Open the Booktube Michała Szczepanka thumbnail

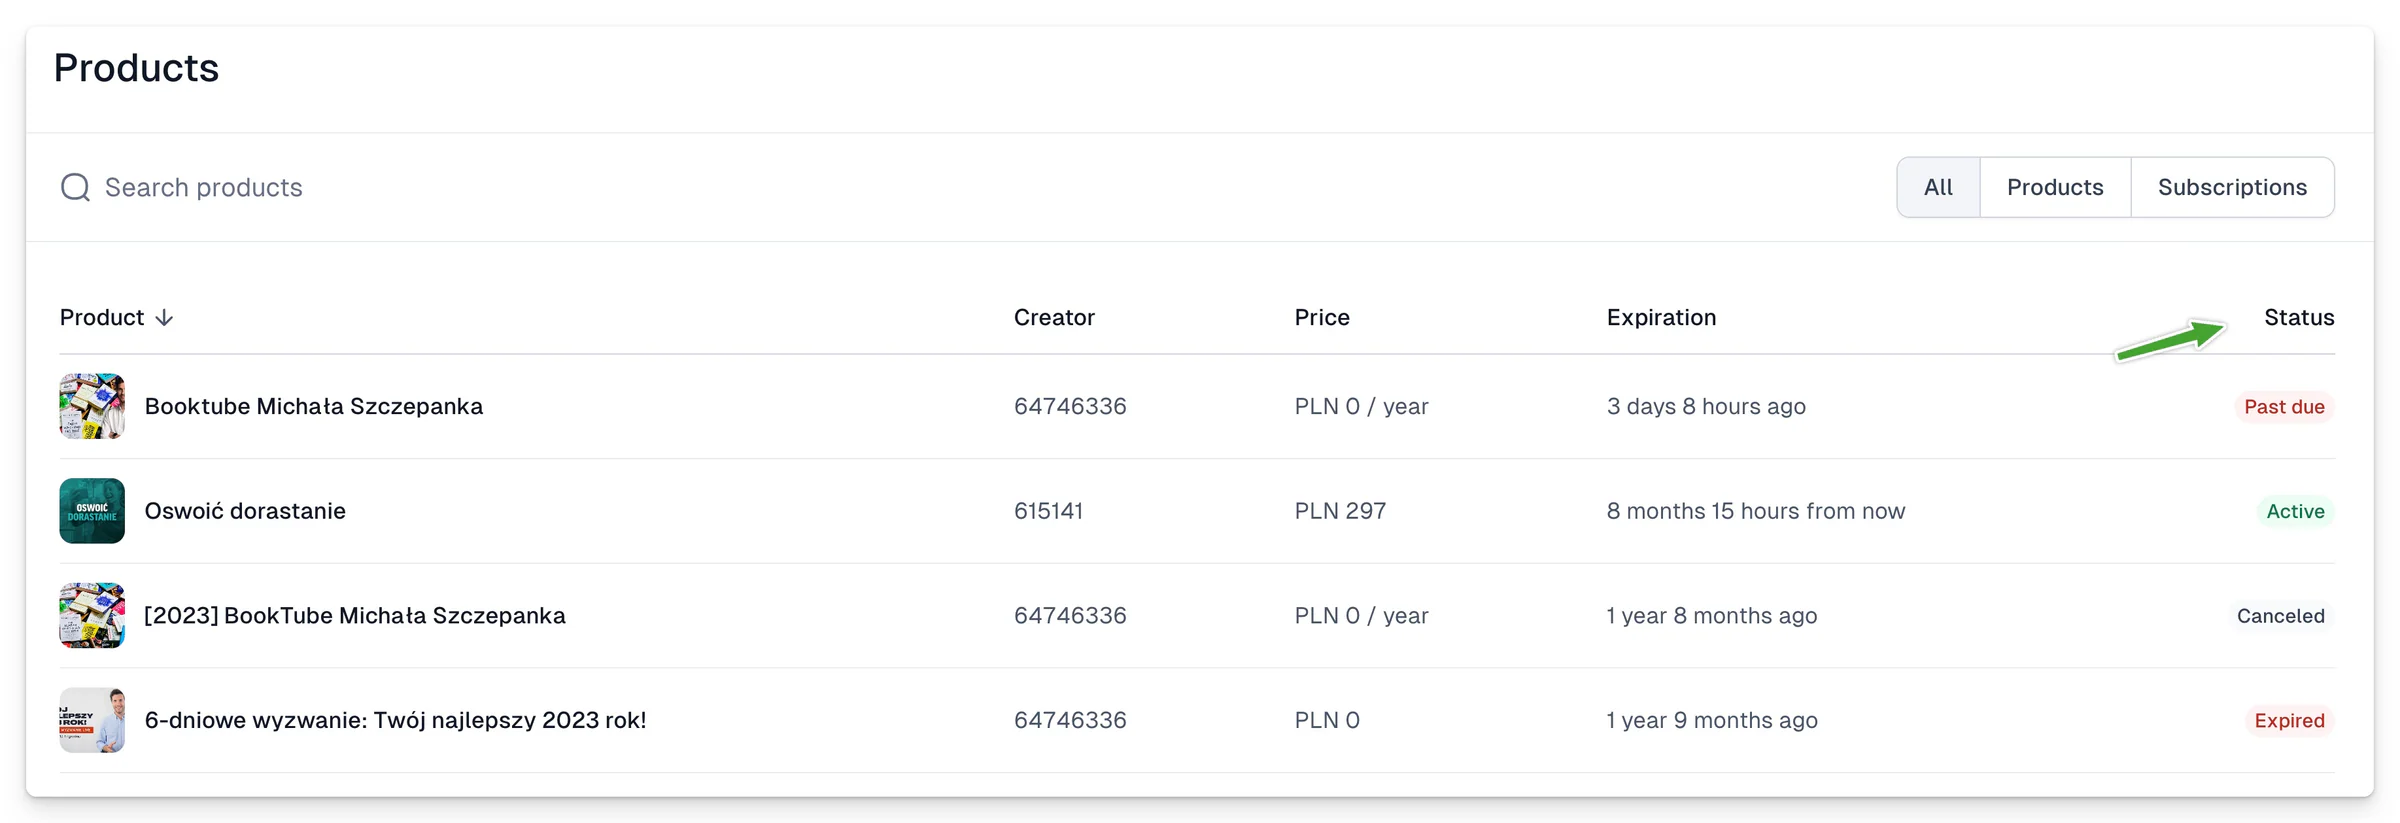pos(92,406)
